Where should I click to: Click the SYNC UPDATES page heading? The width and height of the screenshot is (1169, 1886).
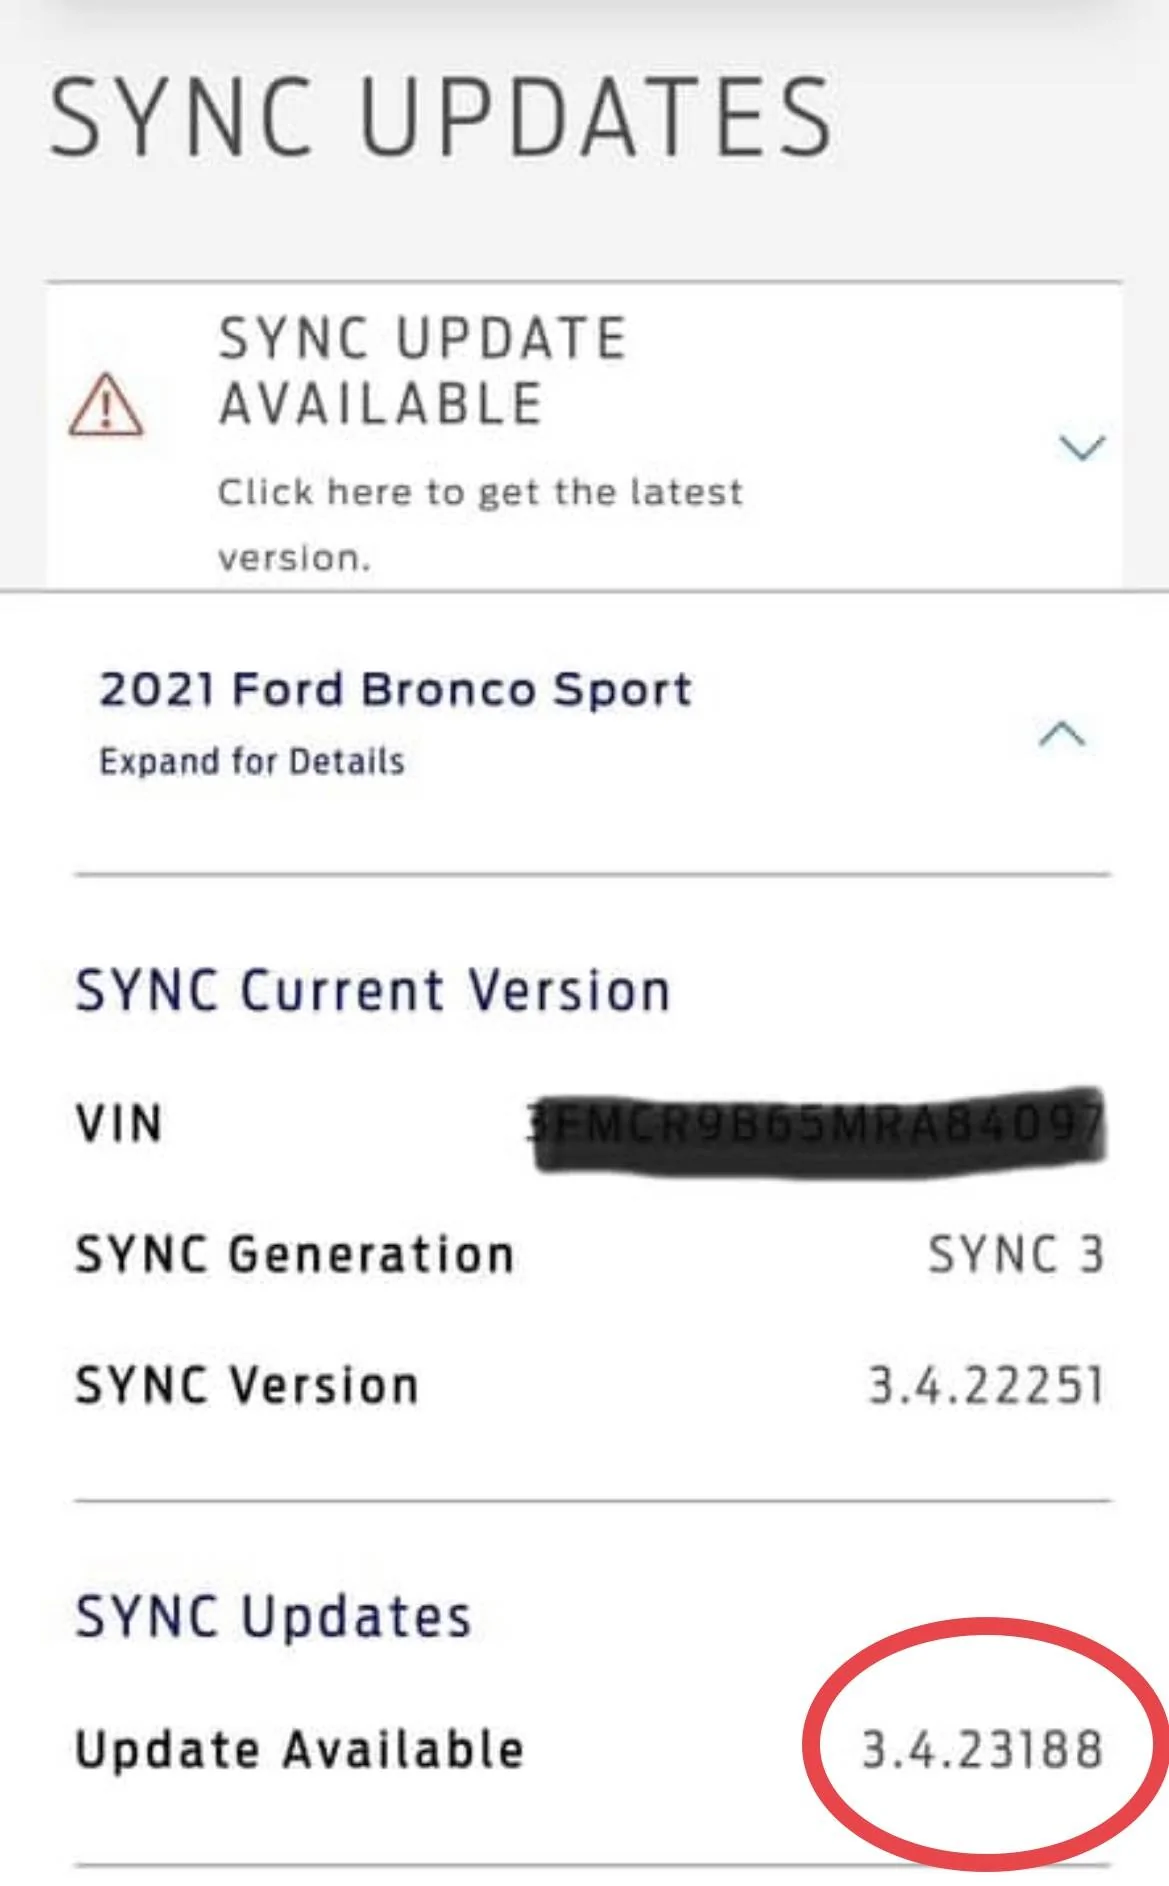pos(441,119)
